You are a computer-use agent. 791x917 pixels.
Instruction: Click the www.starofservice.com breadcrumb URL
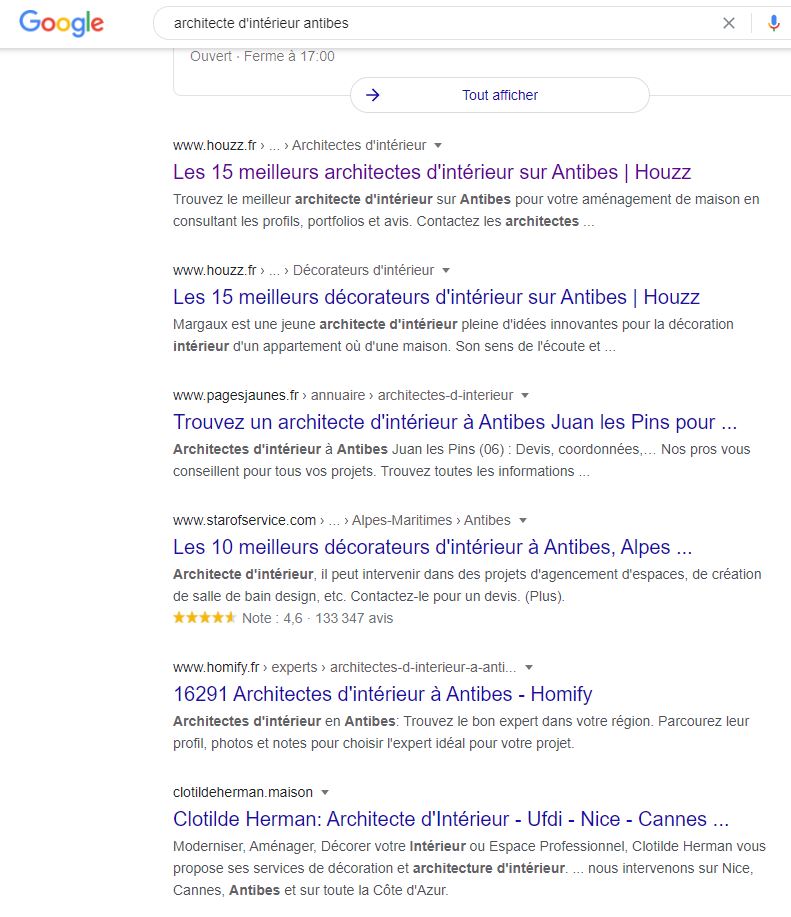[244, 520]
